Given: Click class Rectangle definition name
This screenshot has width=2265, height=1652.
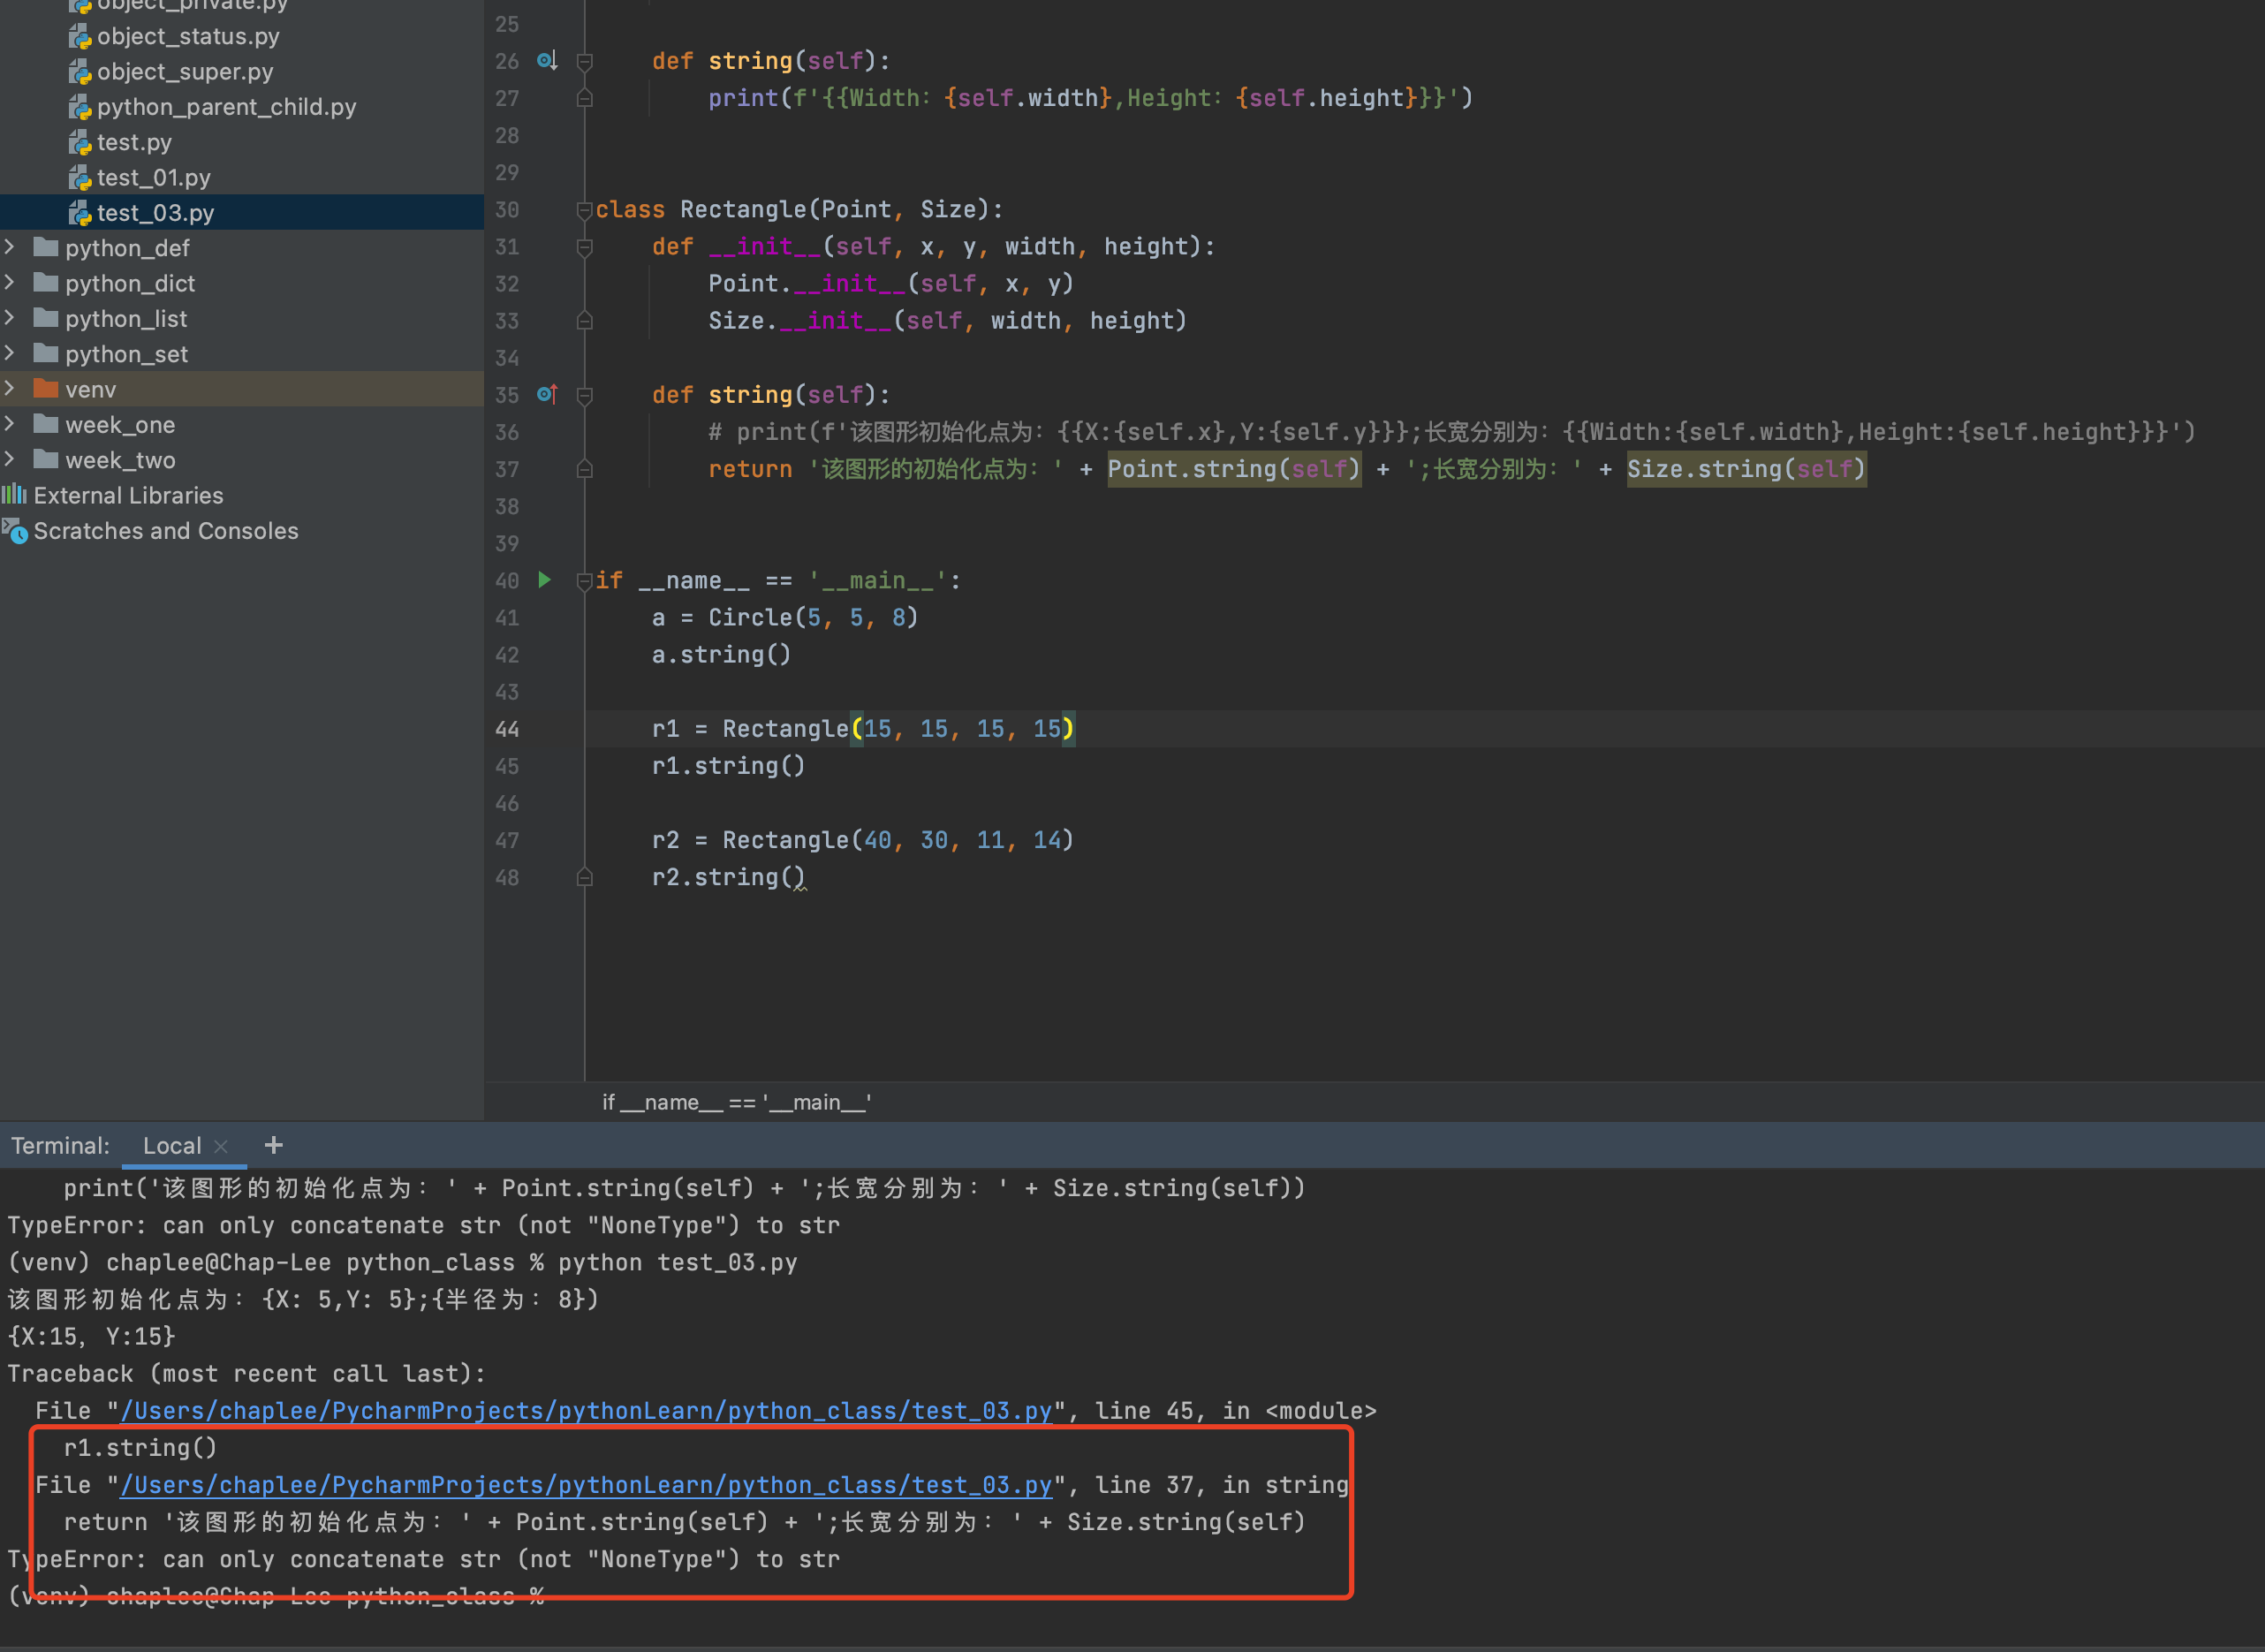Looking at the screenshot, I should point(743,210).
